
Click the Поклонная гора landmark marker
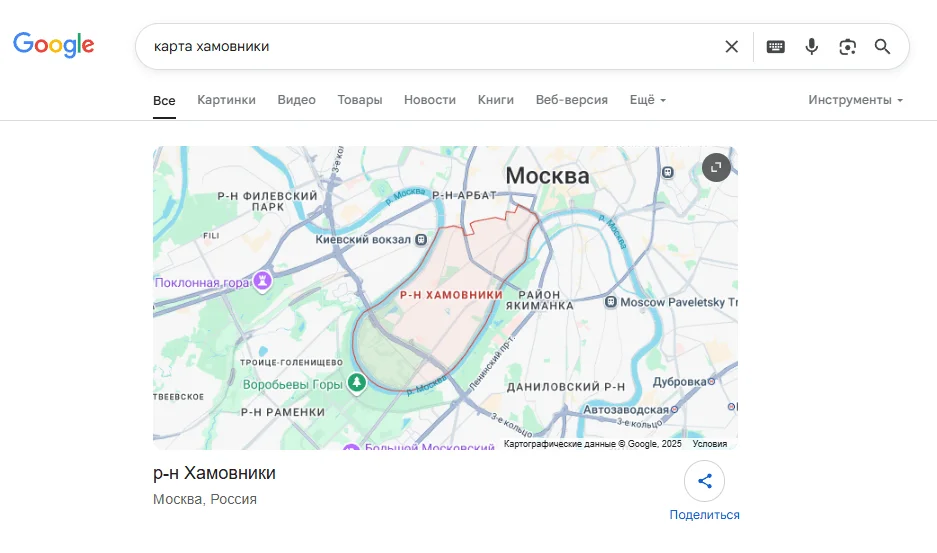[263, 282]
